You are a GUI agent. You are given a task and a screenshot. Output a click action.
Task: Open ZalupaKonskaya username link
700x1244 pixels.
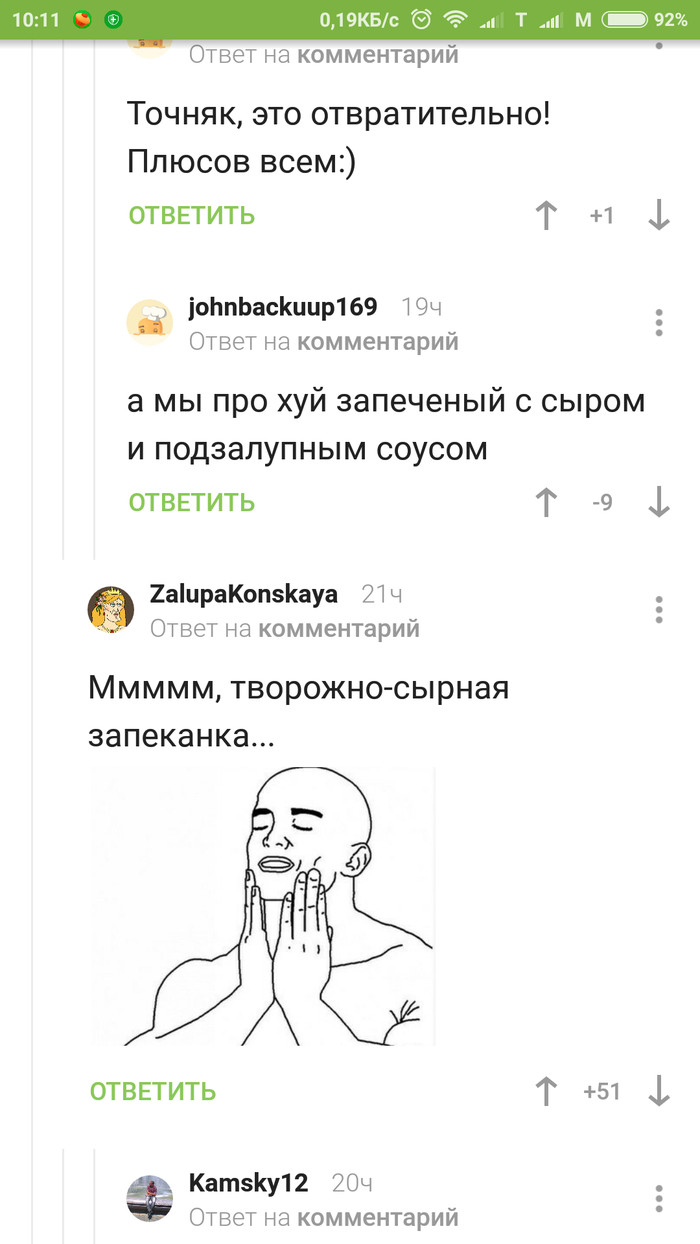pos(244,594)
